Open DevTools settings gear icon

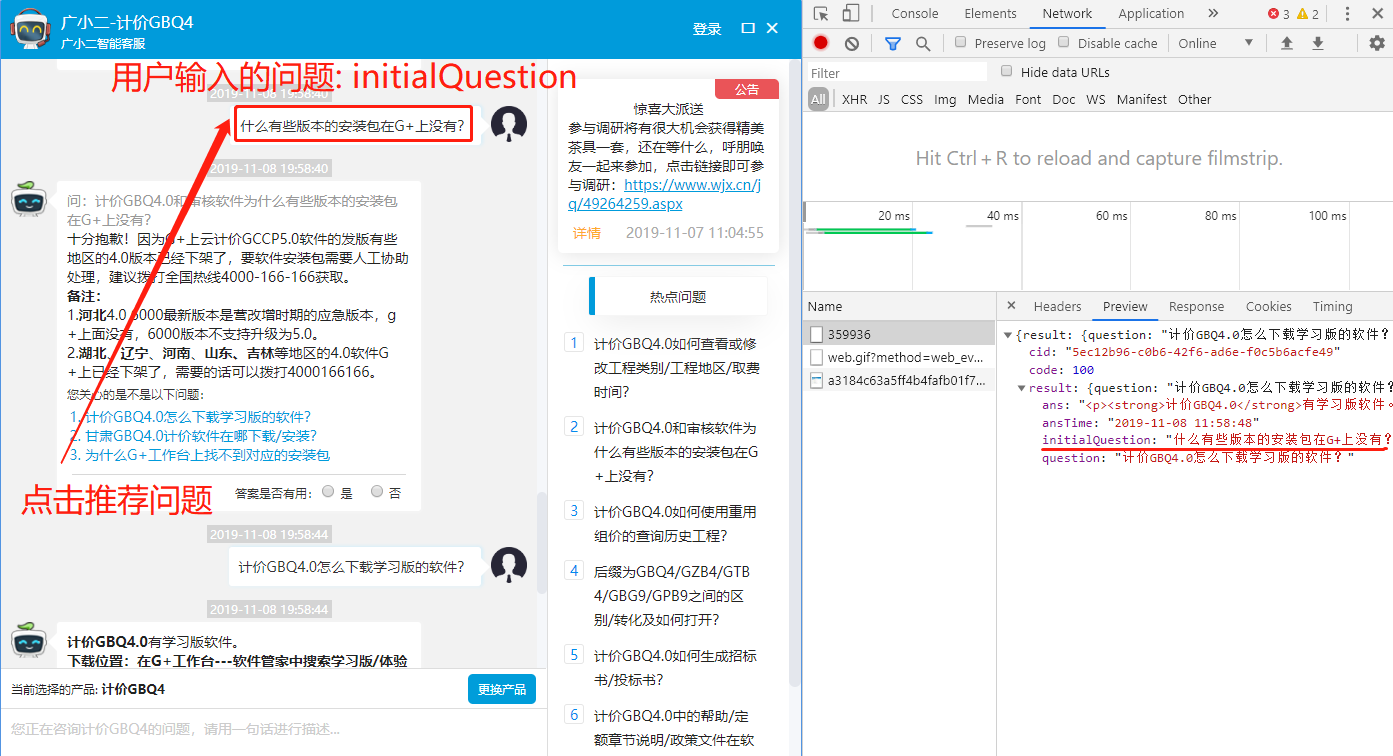[1376, 43]
